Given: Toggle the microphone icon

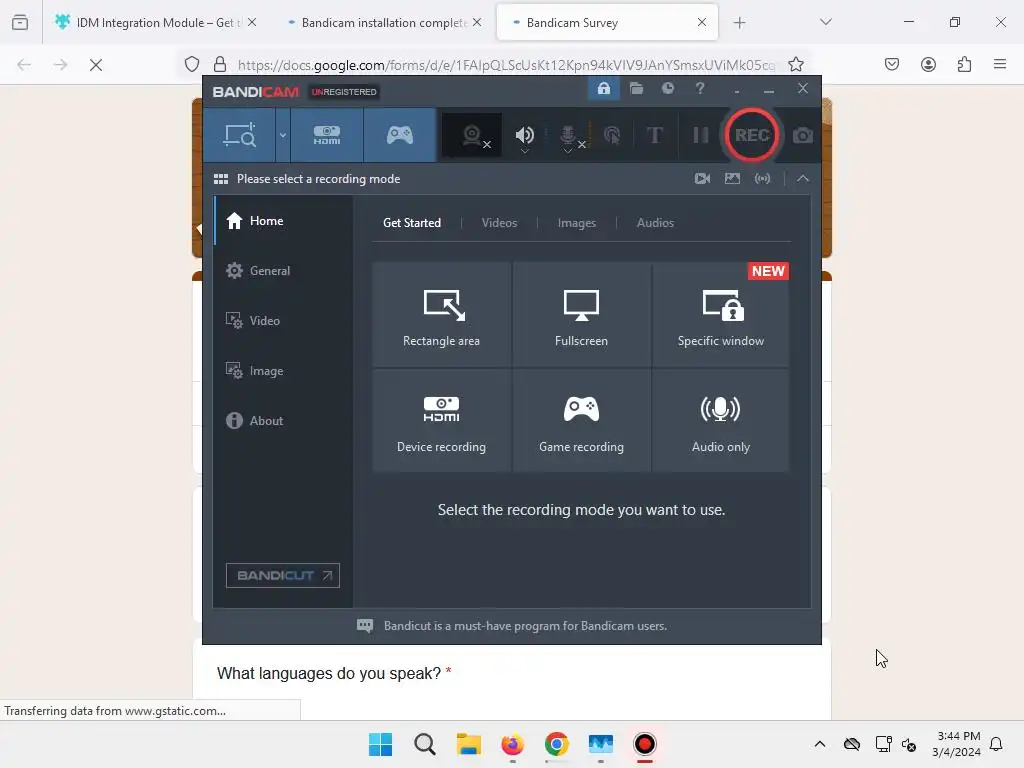Looking at the screenshot, I should [568, 135].
